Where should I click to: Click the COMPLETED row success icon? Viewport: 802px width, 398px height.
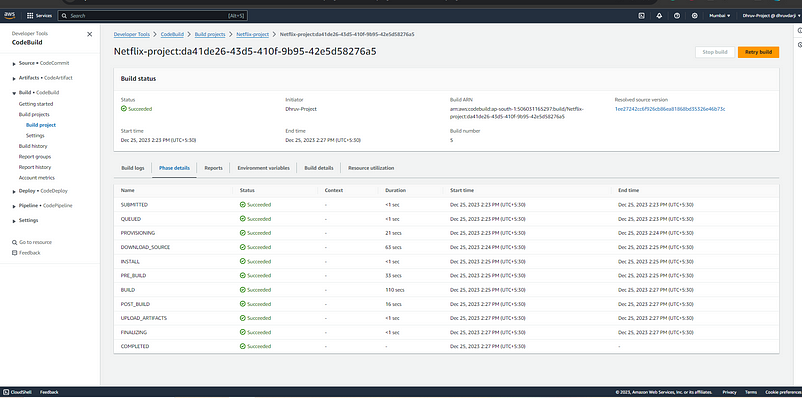pos(242,346)
